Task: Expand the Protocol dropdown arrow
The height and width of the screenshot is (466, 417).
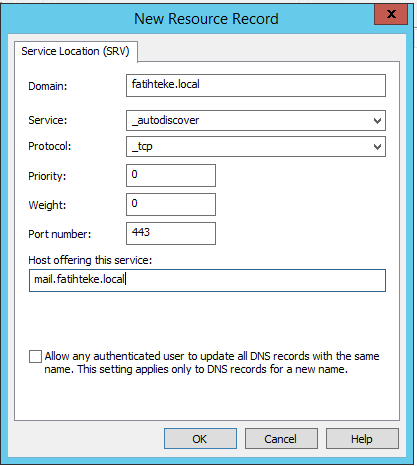Action: point(377,147)
